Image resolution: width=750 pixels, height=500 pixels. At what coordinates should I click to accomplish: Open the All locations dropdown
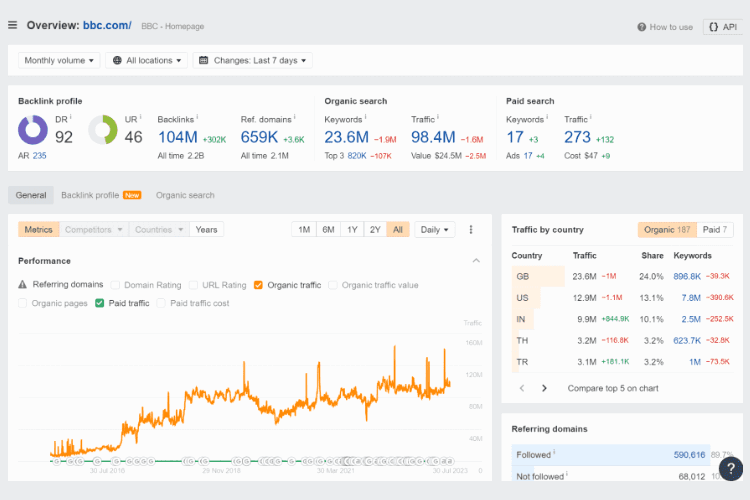click(x=146, y=60)
